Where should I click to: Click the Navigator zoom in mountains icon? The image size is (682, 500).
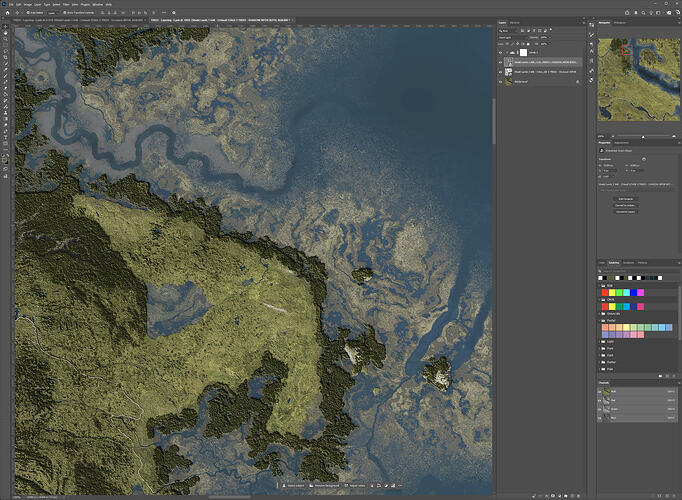coord(674,136)
